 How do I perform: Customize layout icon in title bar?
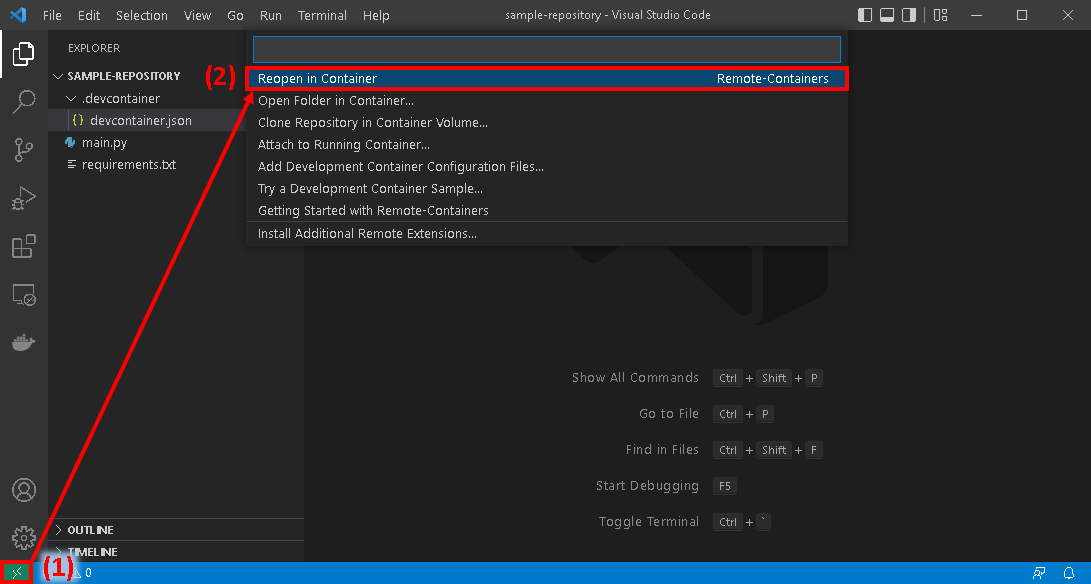[941, 15]
